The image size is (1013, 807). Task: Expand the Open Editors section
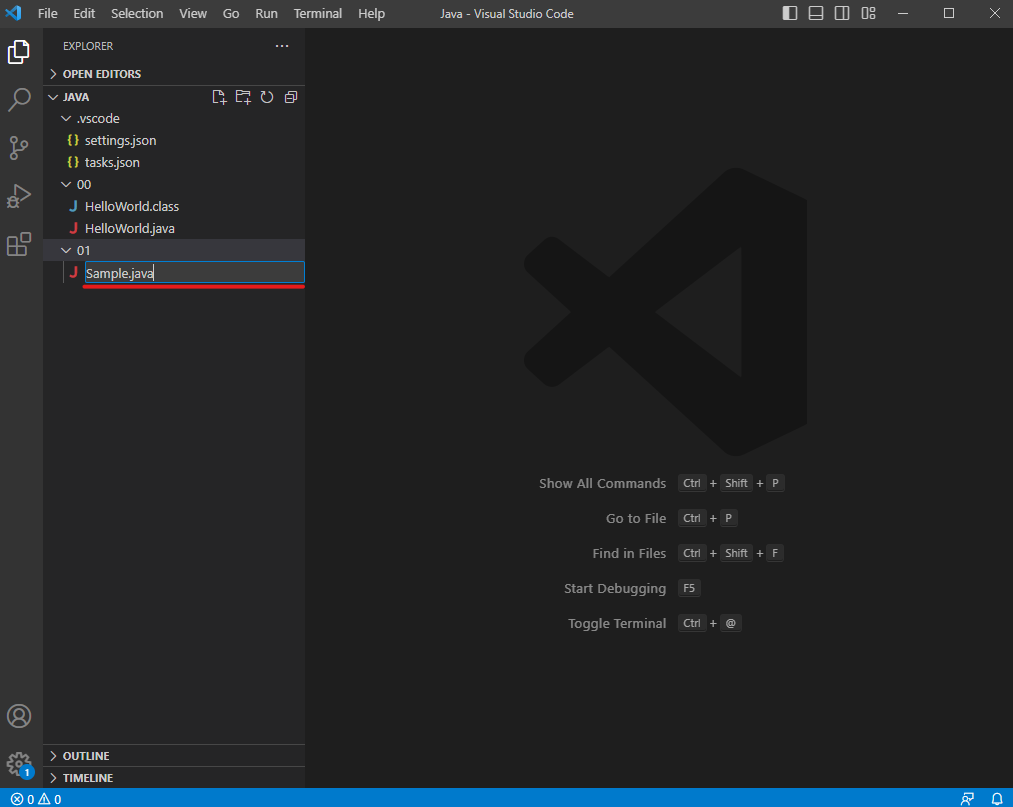(101, 74)
